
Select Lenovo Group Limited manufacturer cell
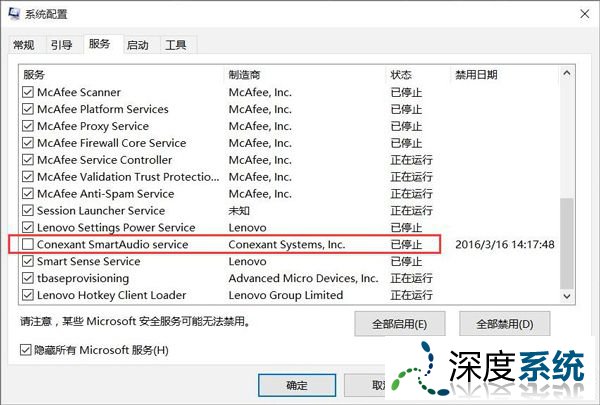tap(286, 295)
